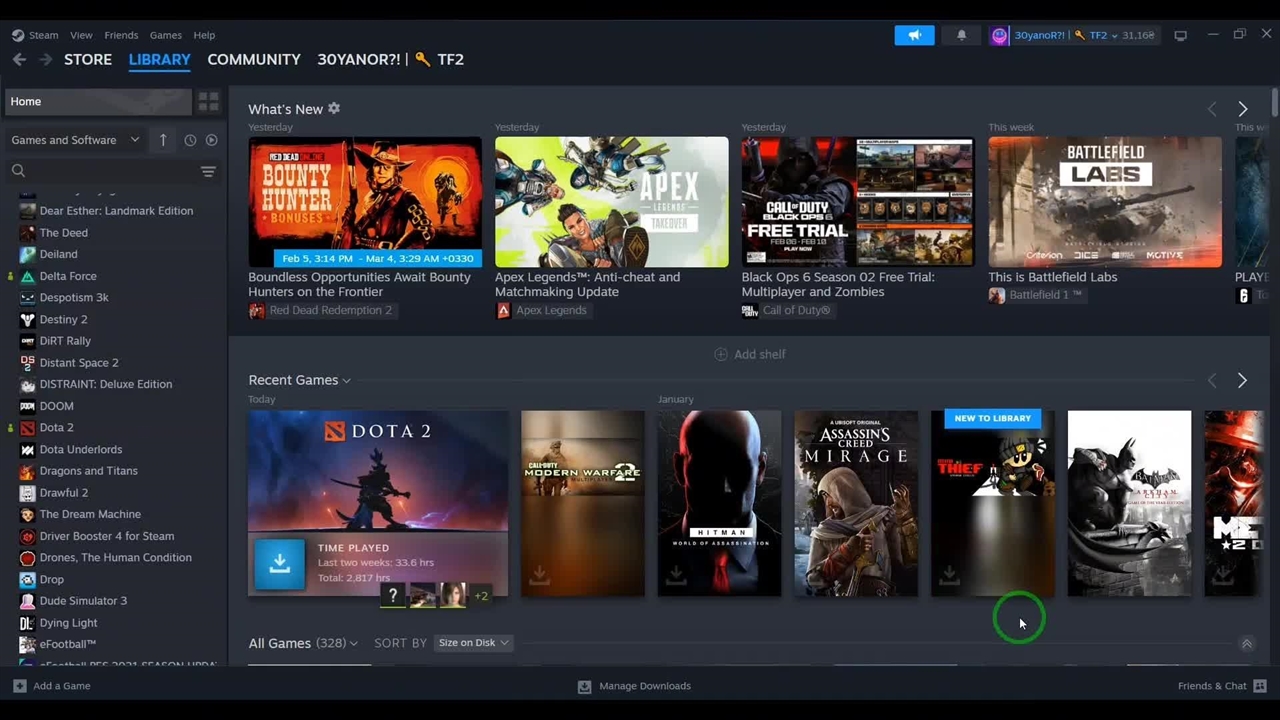1280x720 pixels.
Task: Toggle the recent activity clock filter
Action: pyautogui.click(x=190, y=140)
